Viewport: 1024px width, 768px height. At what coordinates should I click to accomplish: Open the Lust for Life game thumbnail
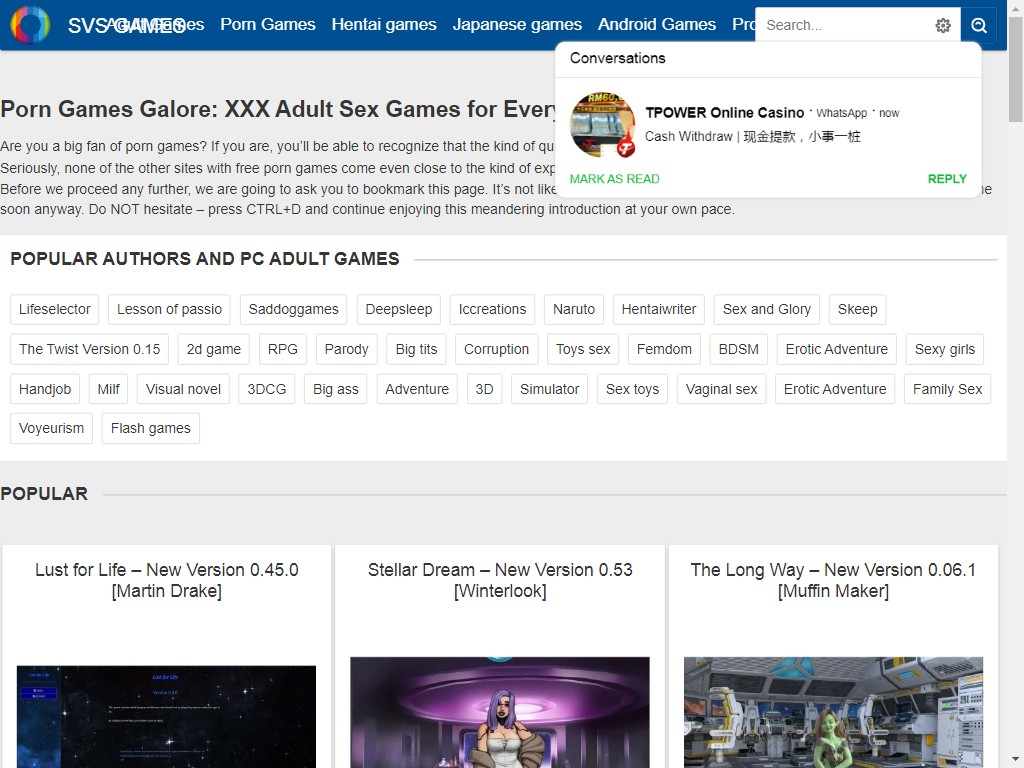pos(167,716)
